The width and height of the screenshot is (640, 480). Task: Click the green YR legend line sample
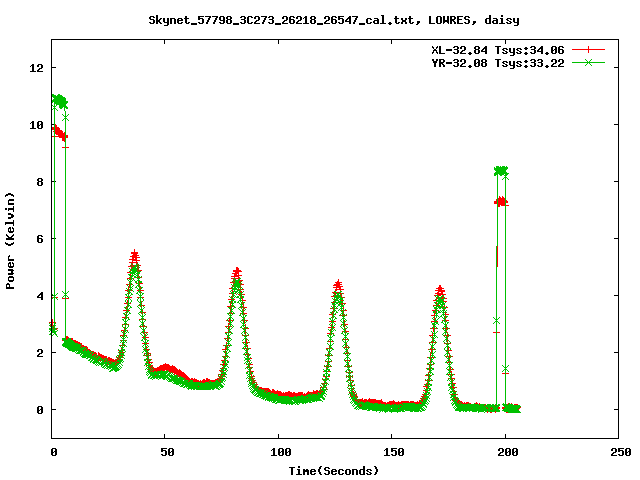tap(588, 62)
